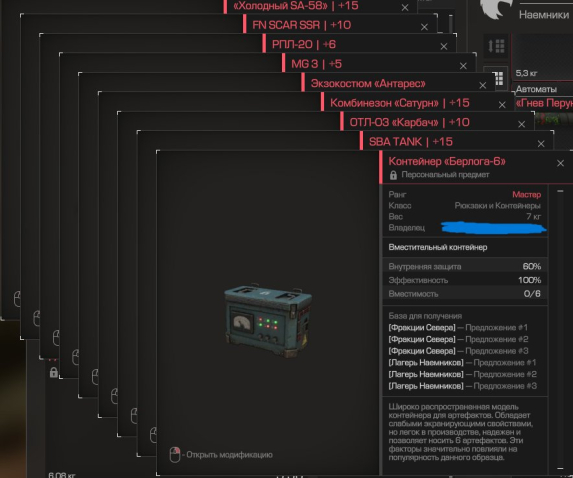The image size is (573, 478).
Task: Close the «Холодный SA-58» | +15 window
Action: pos(405,8)
